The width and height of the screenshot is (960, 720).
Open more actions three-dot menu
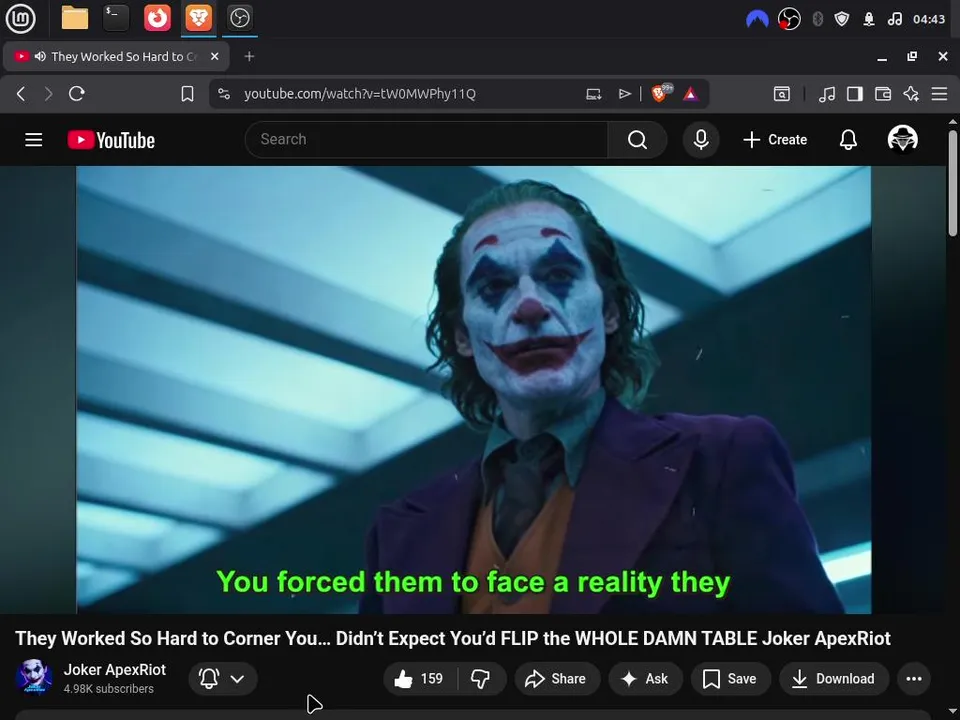[x=914, y=678]
